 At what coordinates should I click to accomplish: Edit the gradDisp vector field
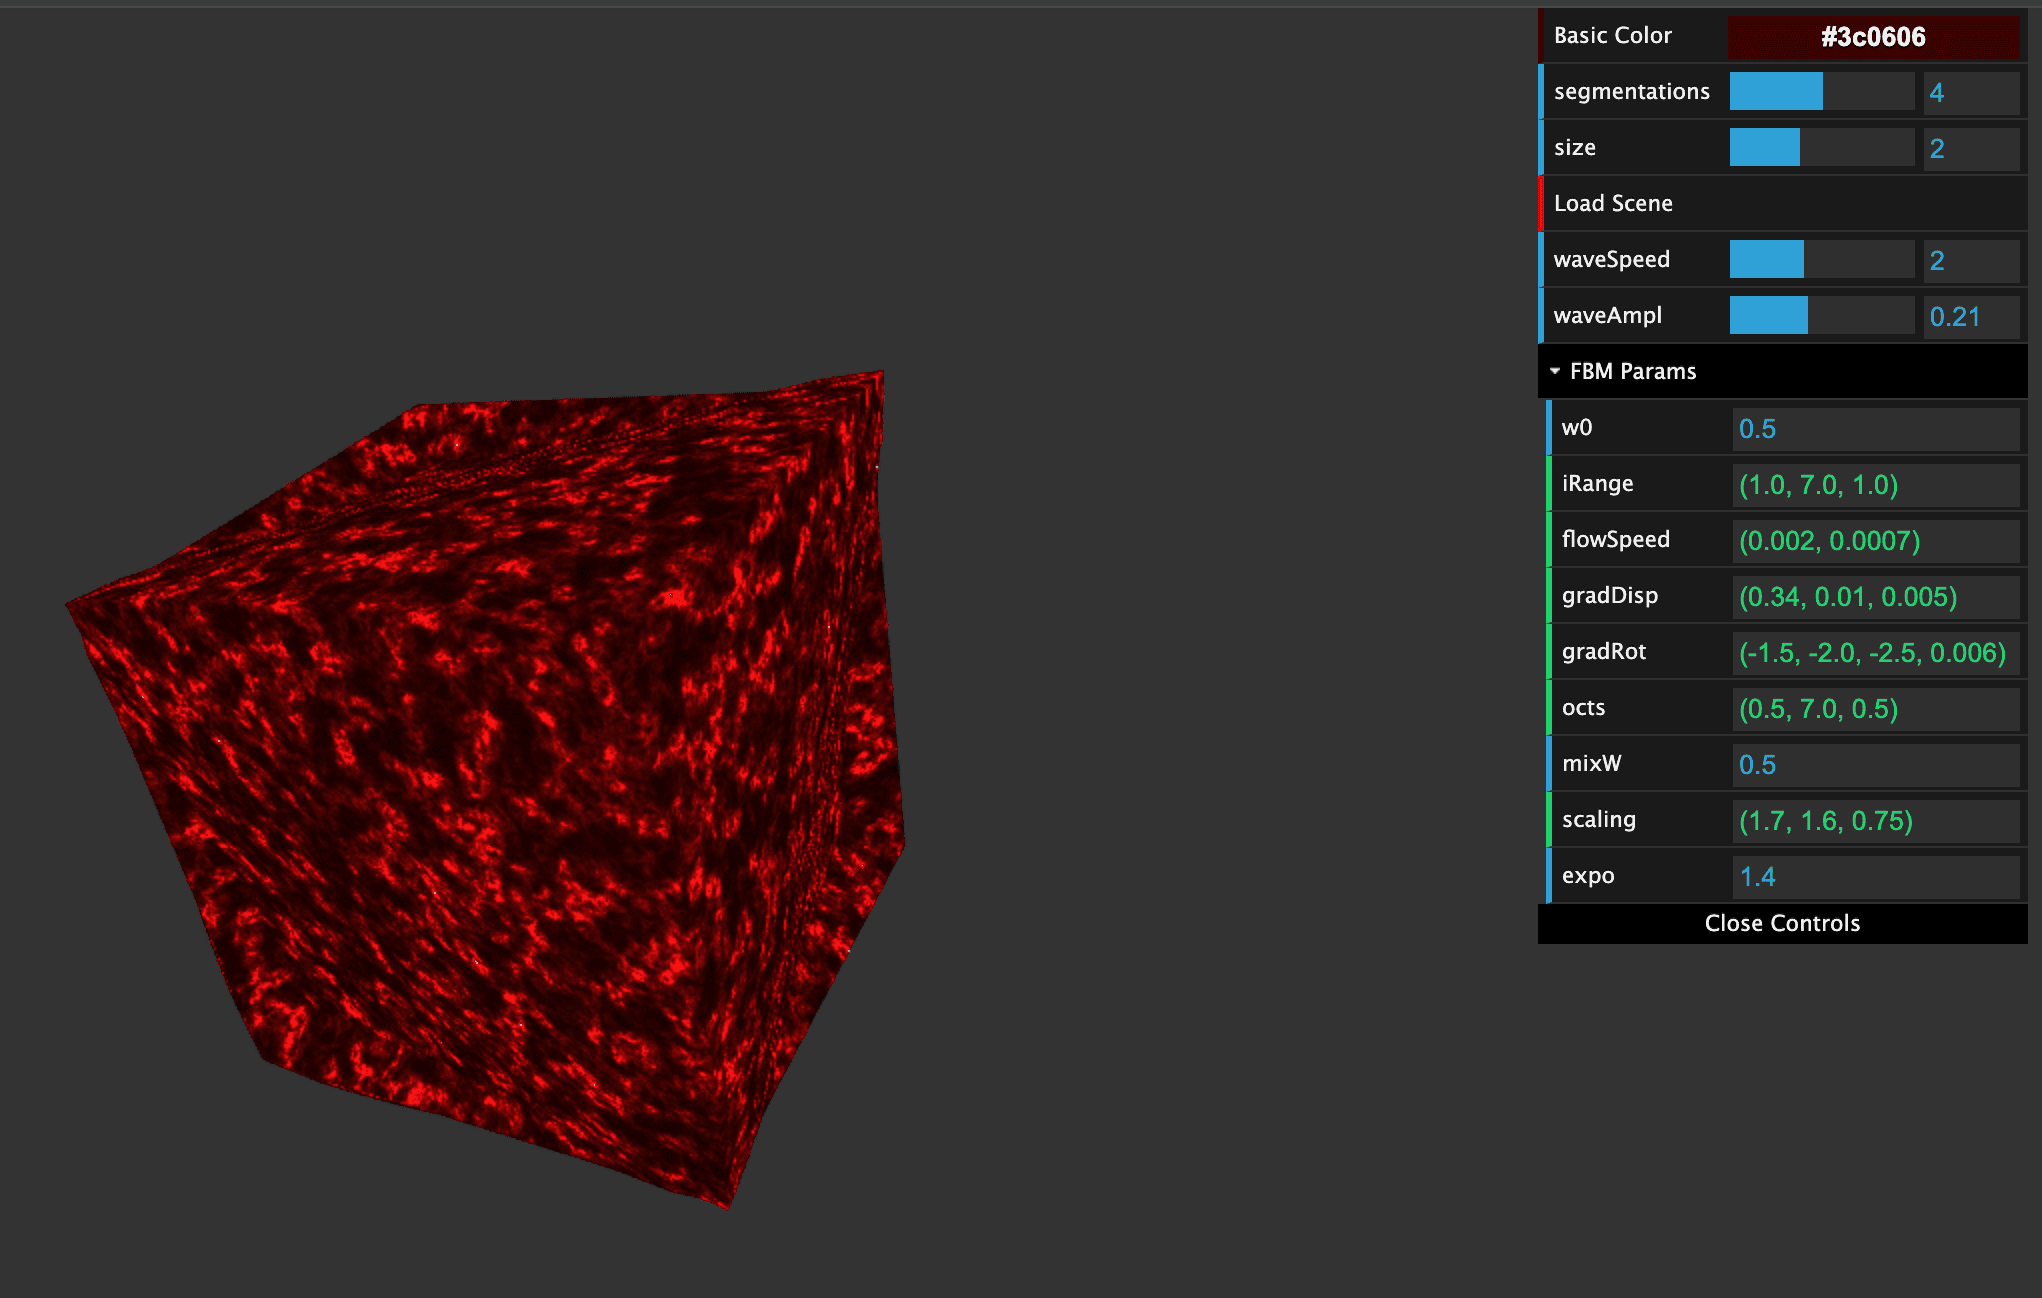1876,596
